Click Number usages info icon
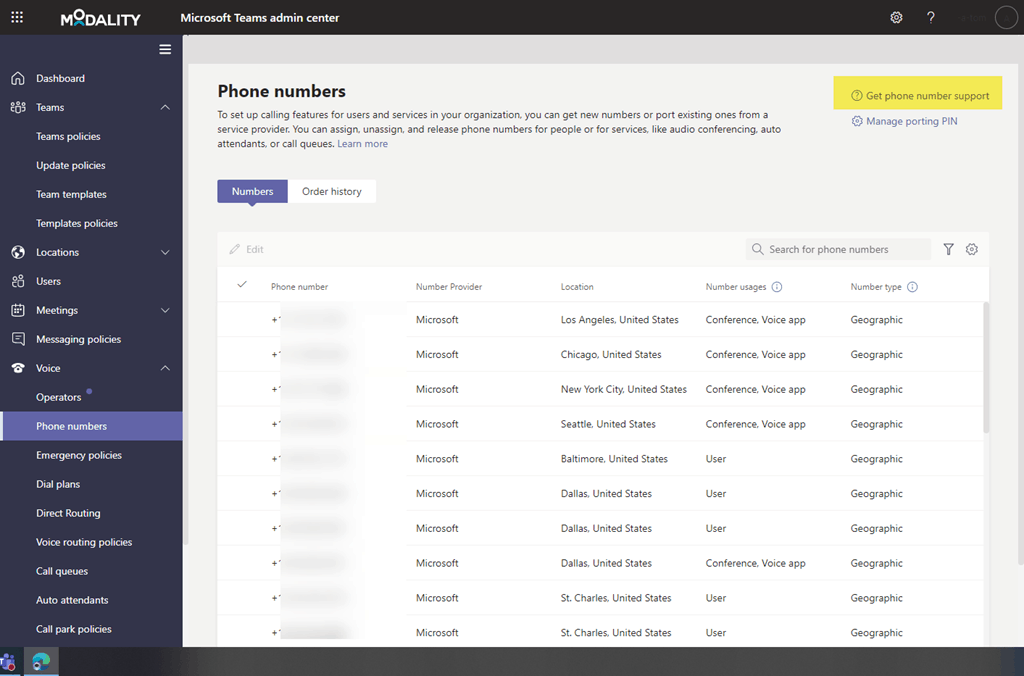Image resolution: width=1024 pixels, height=676 pixels. 777,287
